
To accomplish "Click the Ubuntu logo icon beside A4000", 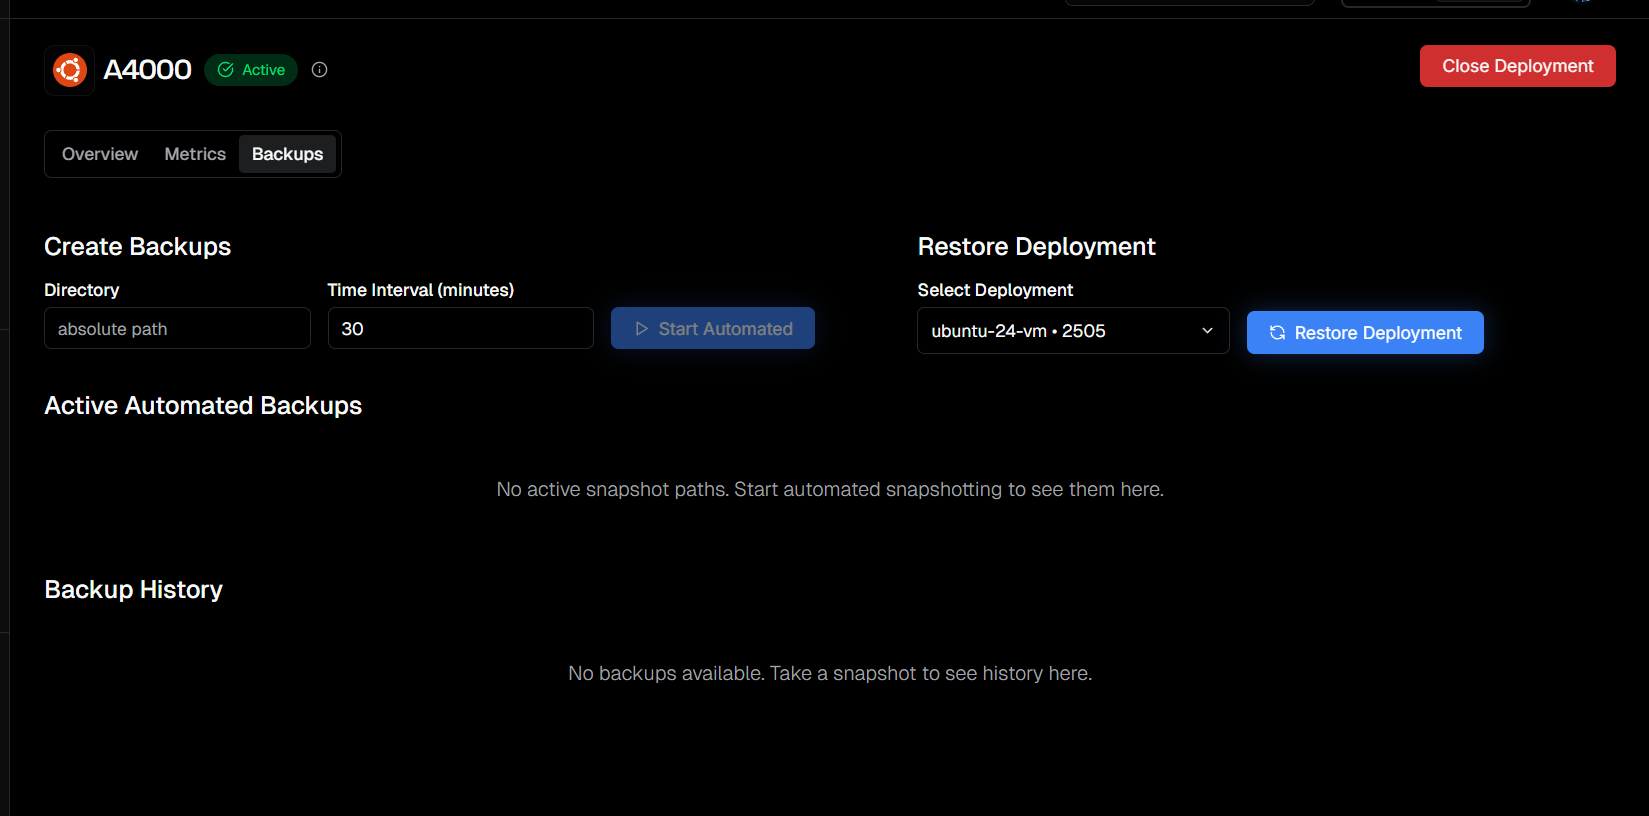I will [70, 70].
